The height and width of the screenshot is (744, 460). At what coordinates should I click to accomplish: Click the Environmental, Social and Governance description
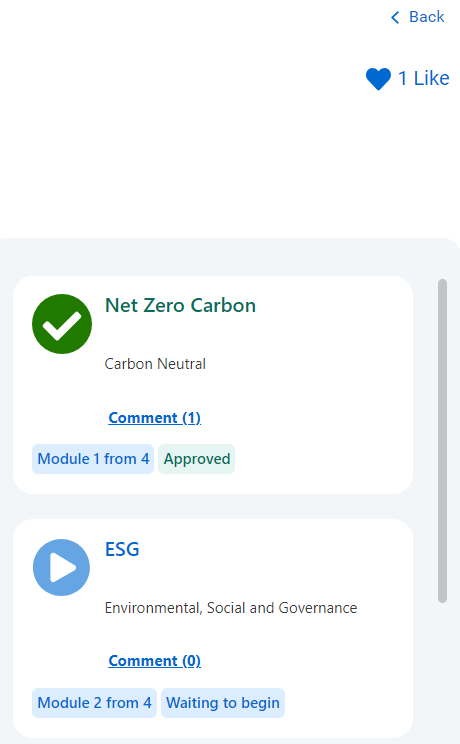[x=231, y=608]
